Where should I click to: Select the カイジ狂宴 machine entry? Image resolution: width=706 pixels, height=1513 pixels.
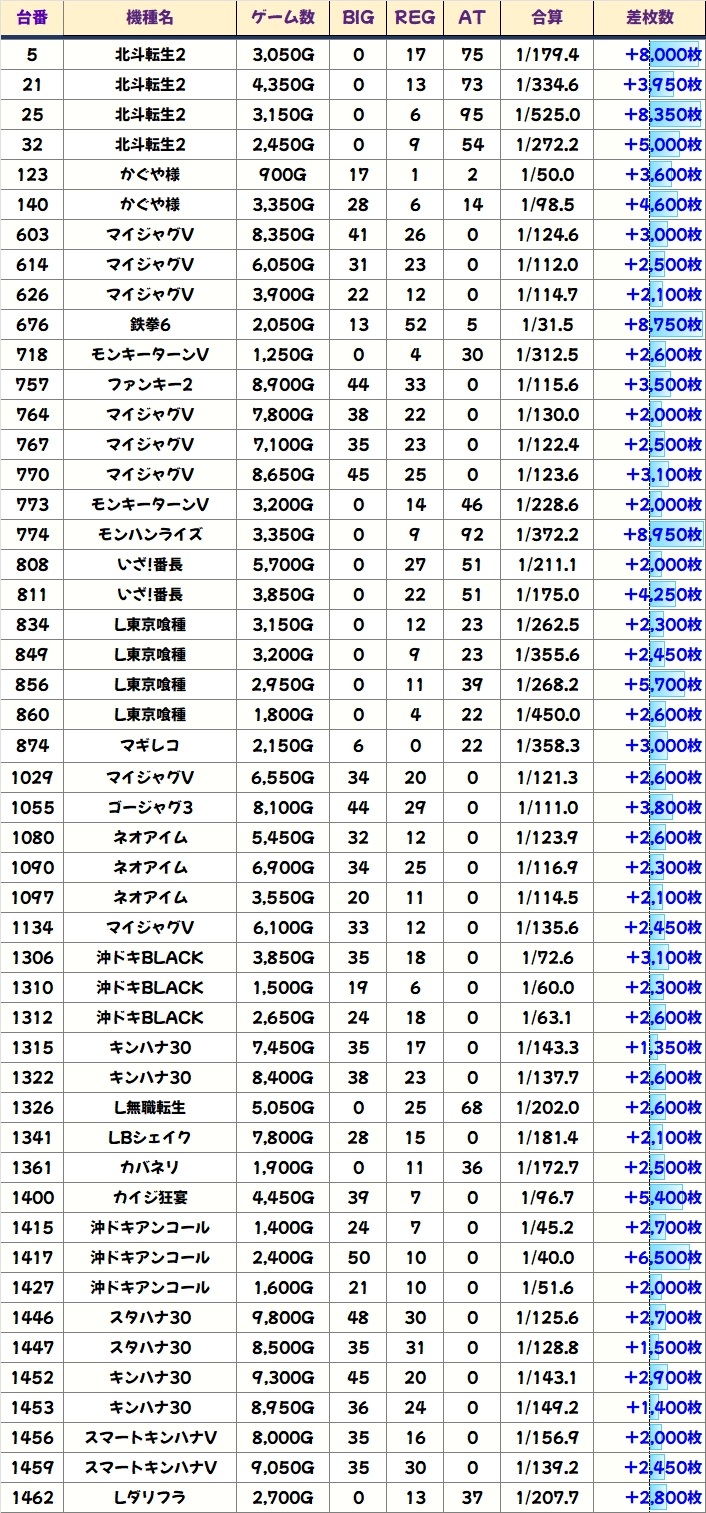(x=150, y=1197)
